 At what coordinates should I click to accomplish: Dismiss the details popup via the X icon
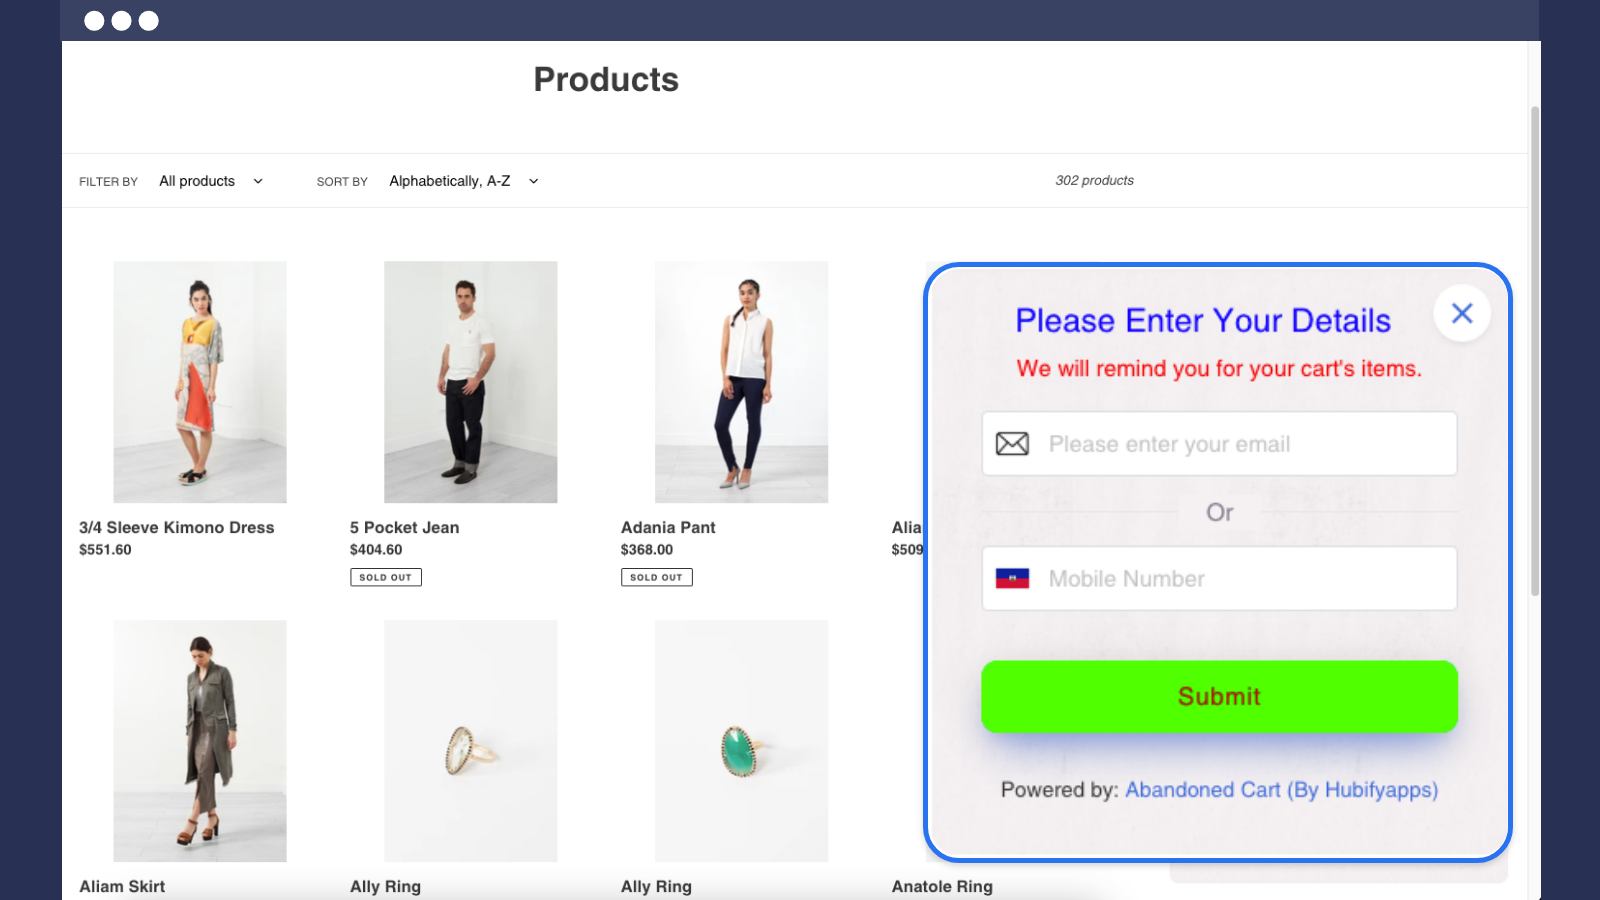click(x=1462, y=313)
